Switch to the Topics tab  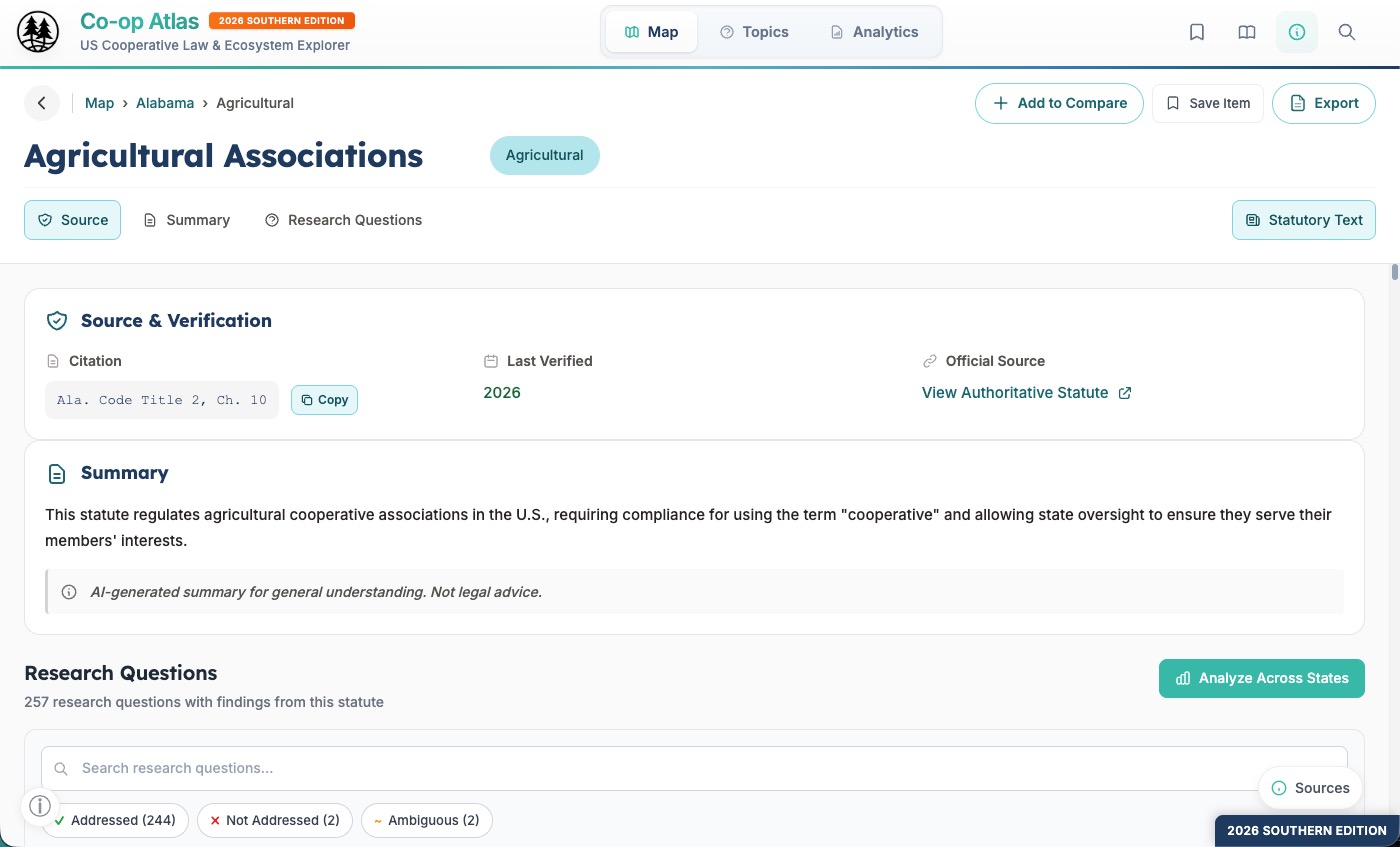click(x=754, y=32)
